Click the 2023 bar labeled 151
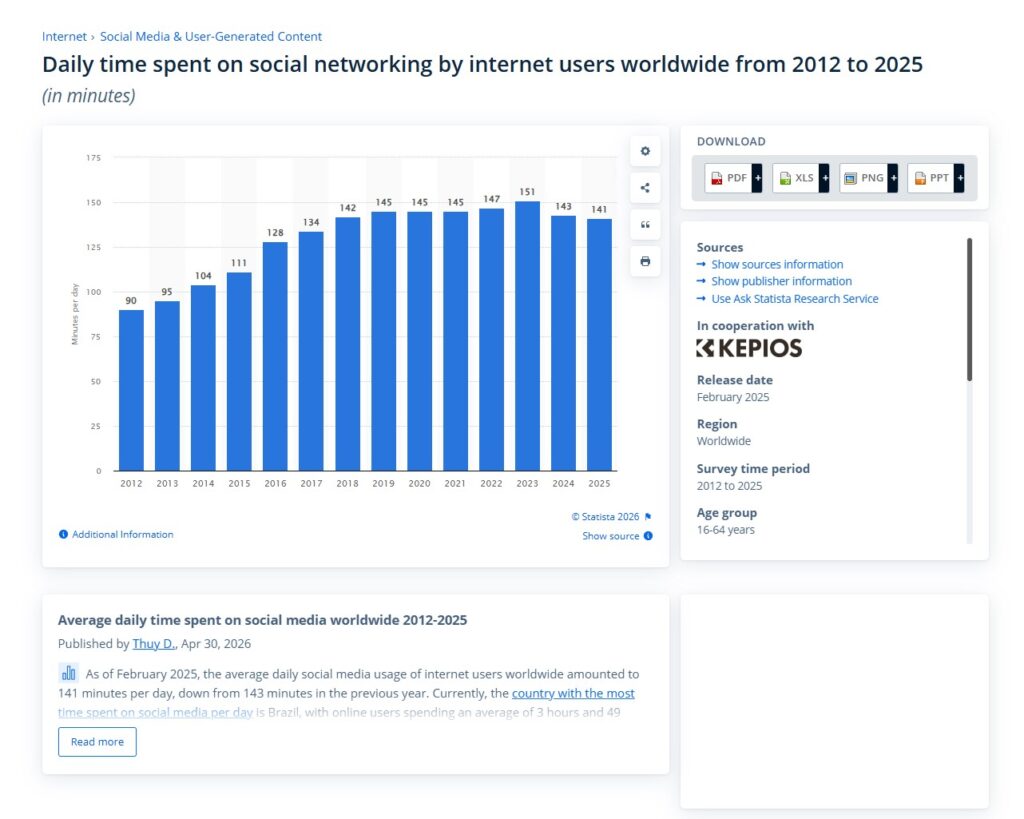1024x819 pixels. pos(527,336)
